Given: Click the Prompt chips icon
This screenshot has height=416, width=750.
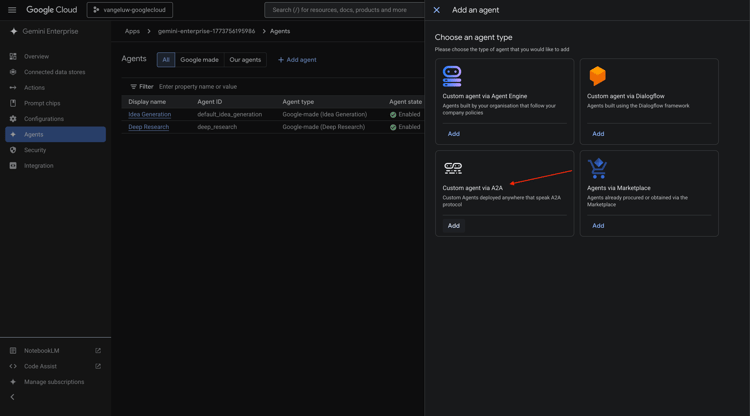Looking at the screenshot, I should [13, 103].
